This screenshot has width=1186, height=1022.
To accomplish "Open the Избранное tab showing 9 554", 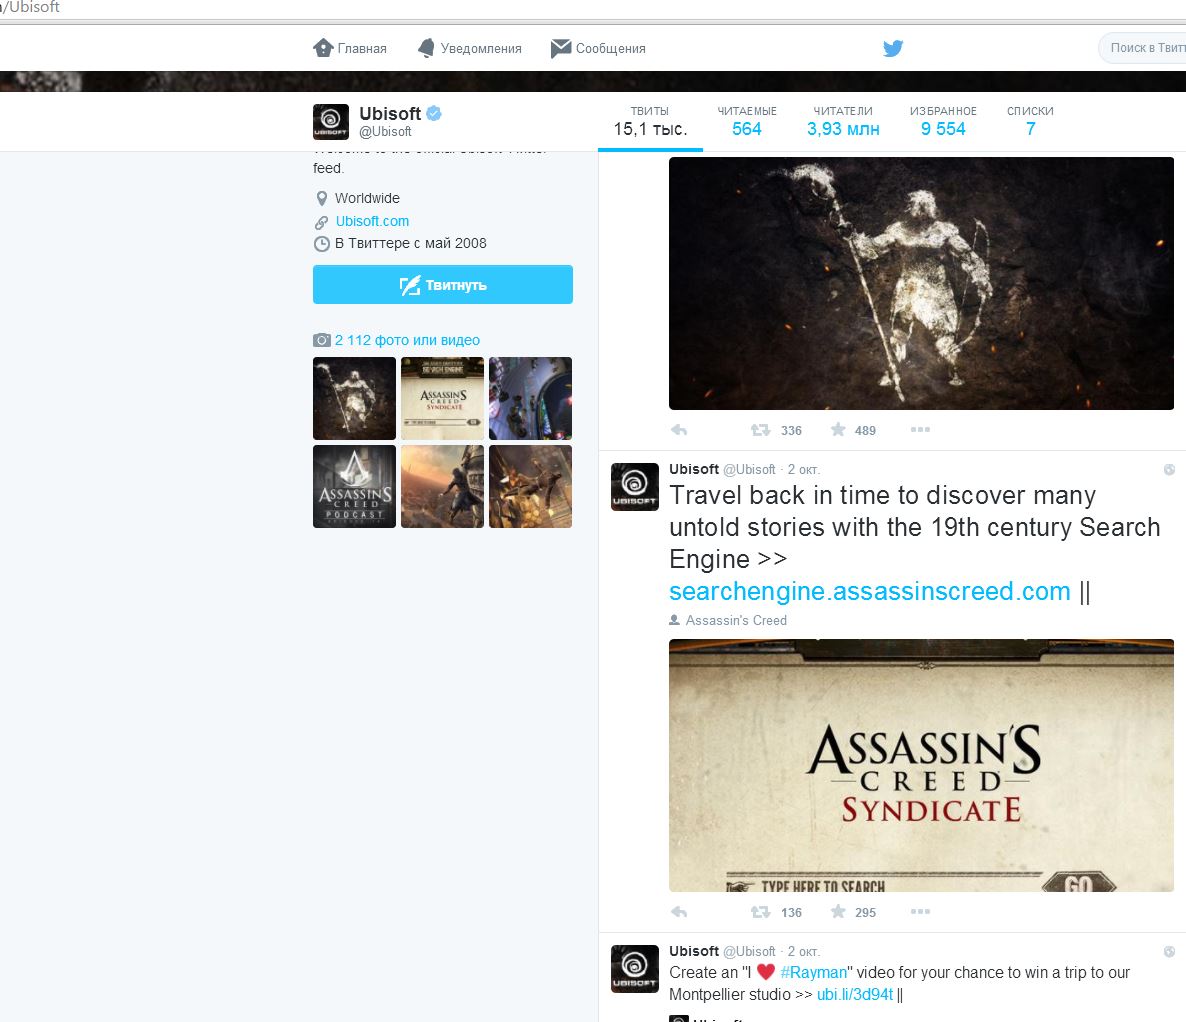I will pyautogui.click(x=943, y=121).
